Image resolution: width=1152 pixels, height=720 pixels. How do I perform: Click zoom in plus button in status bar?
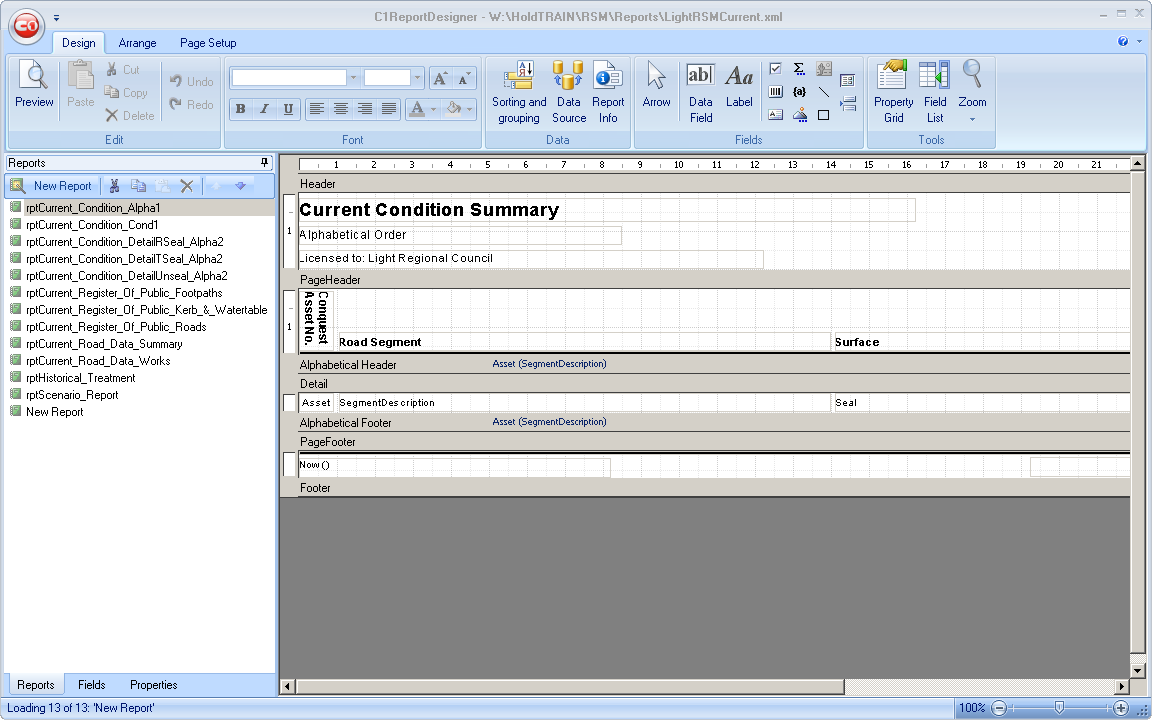(1120, 708)
